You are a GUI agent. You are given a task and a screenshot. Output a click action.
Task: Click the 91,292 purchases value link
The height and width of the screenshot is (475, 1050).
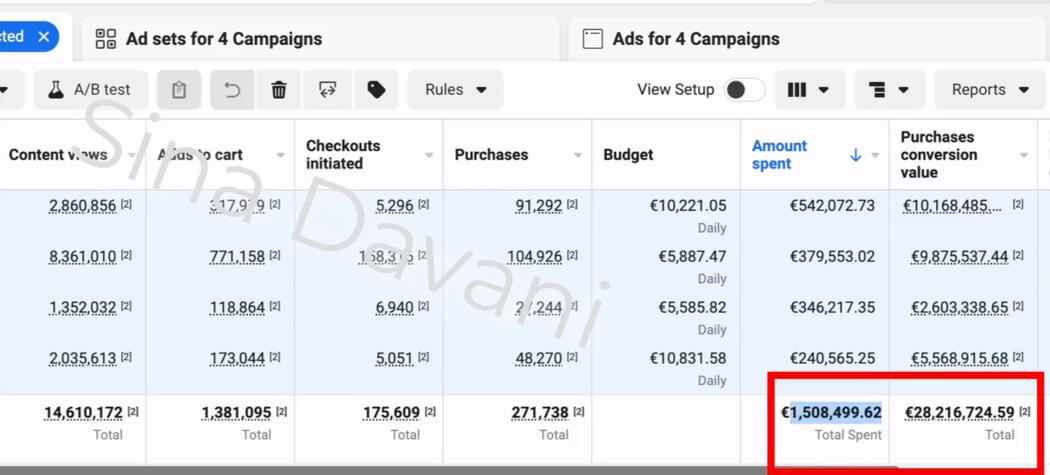pos(538,206)
